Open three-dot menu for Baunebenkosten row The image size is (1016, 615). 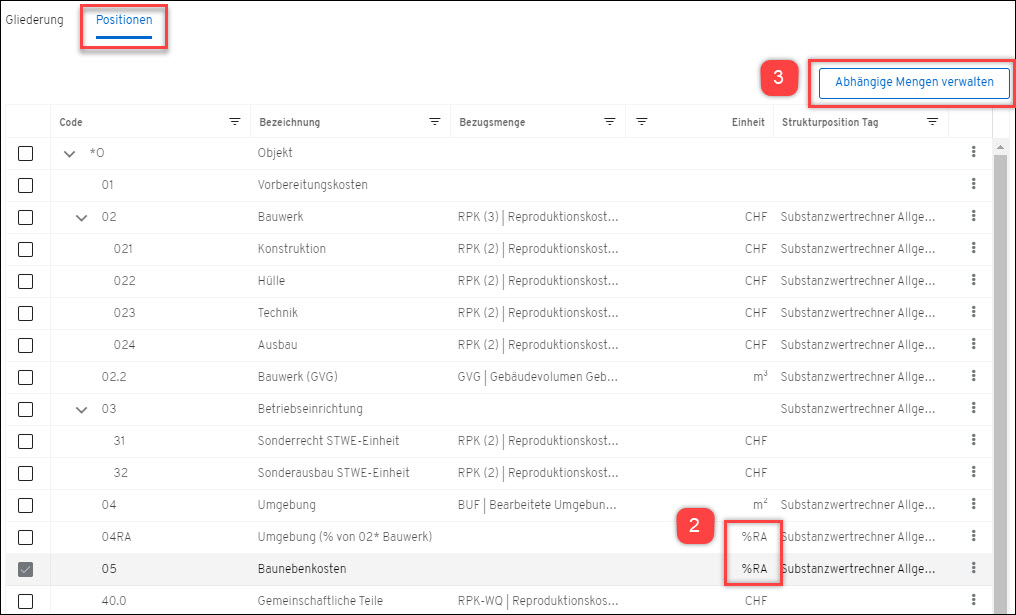pos(973,568)
